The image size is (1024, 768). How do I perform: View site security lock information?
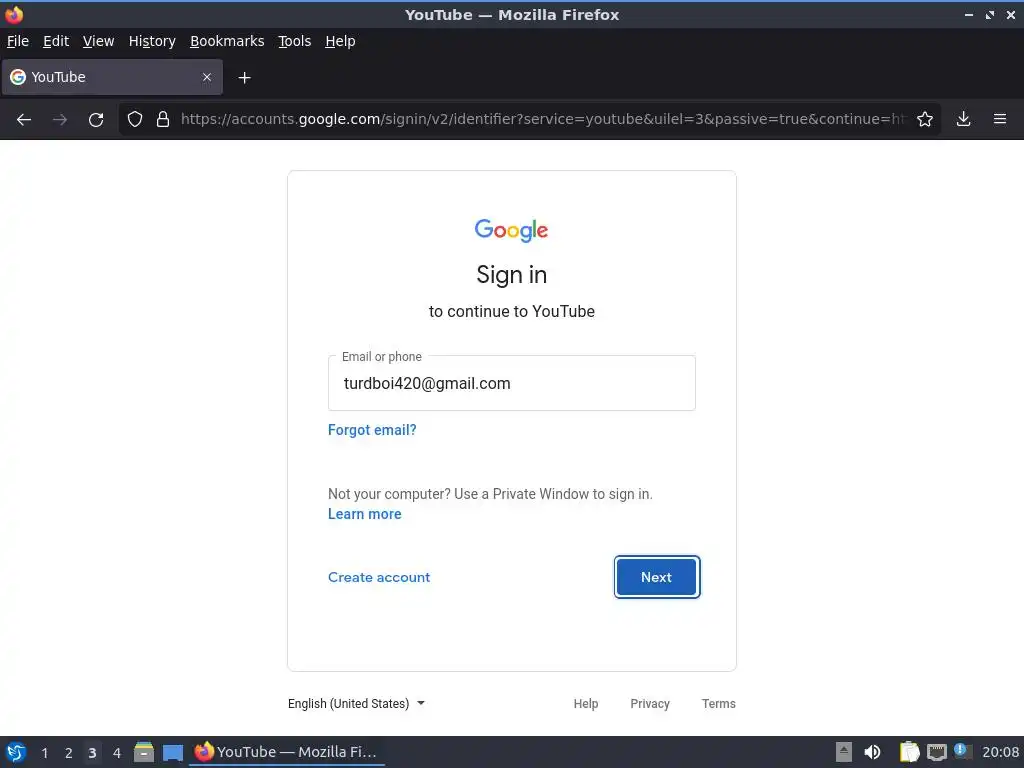(163, 119)
